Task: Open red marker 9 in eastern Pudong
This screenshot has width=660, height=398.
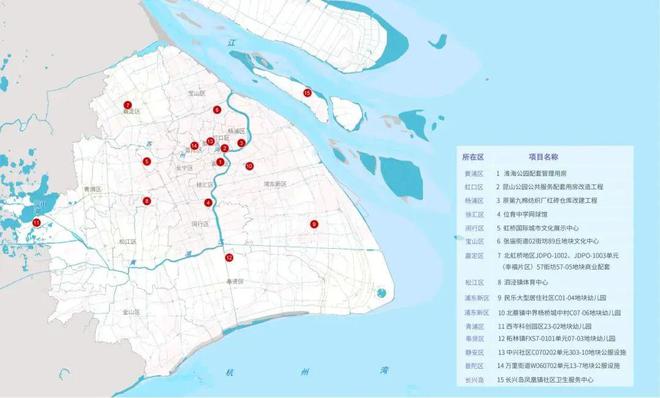Action: tap(314, 224)
